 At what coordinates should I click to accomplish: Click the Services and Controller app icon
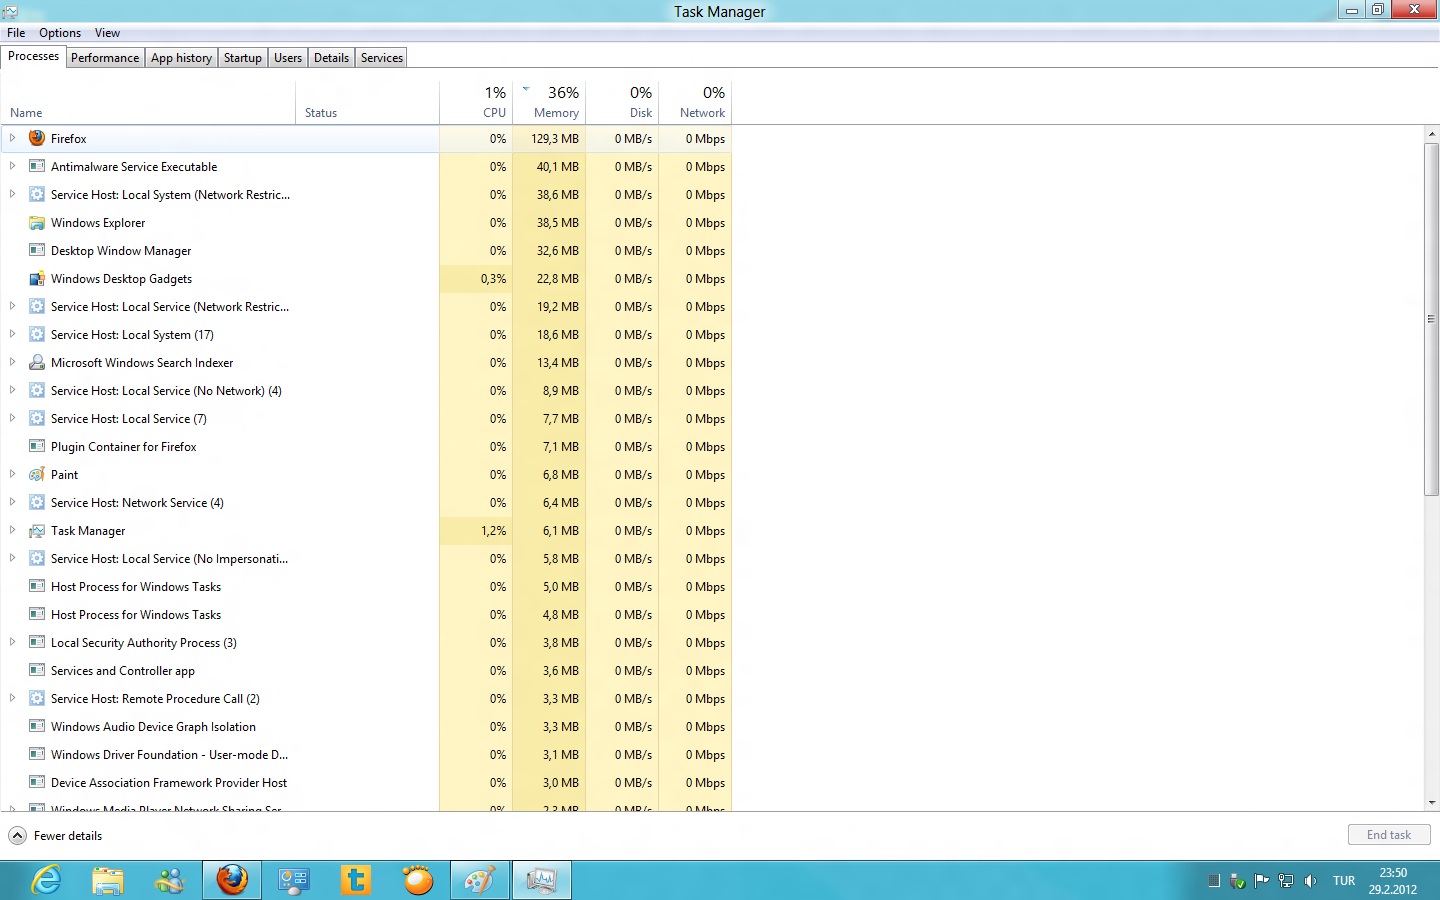point(37,670)
